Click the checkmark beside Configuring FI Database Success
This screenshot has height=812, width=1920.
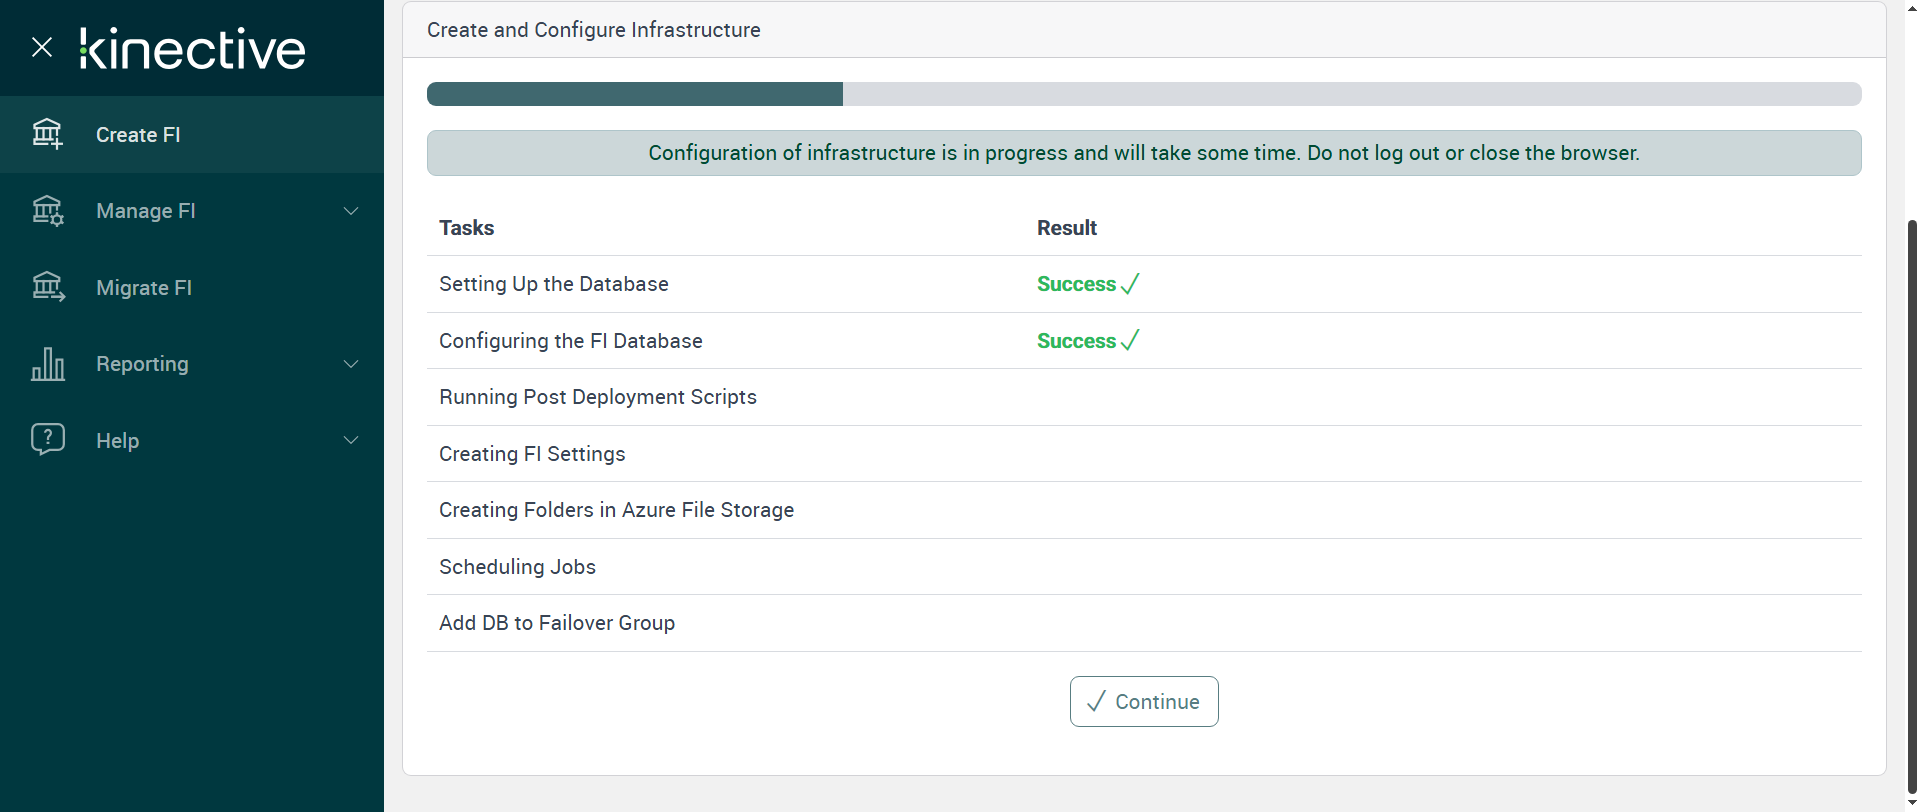(1130, 341)
